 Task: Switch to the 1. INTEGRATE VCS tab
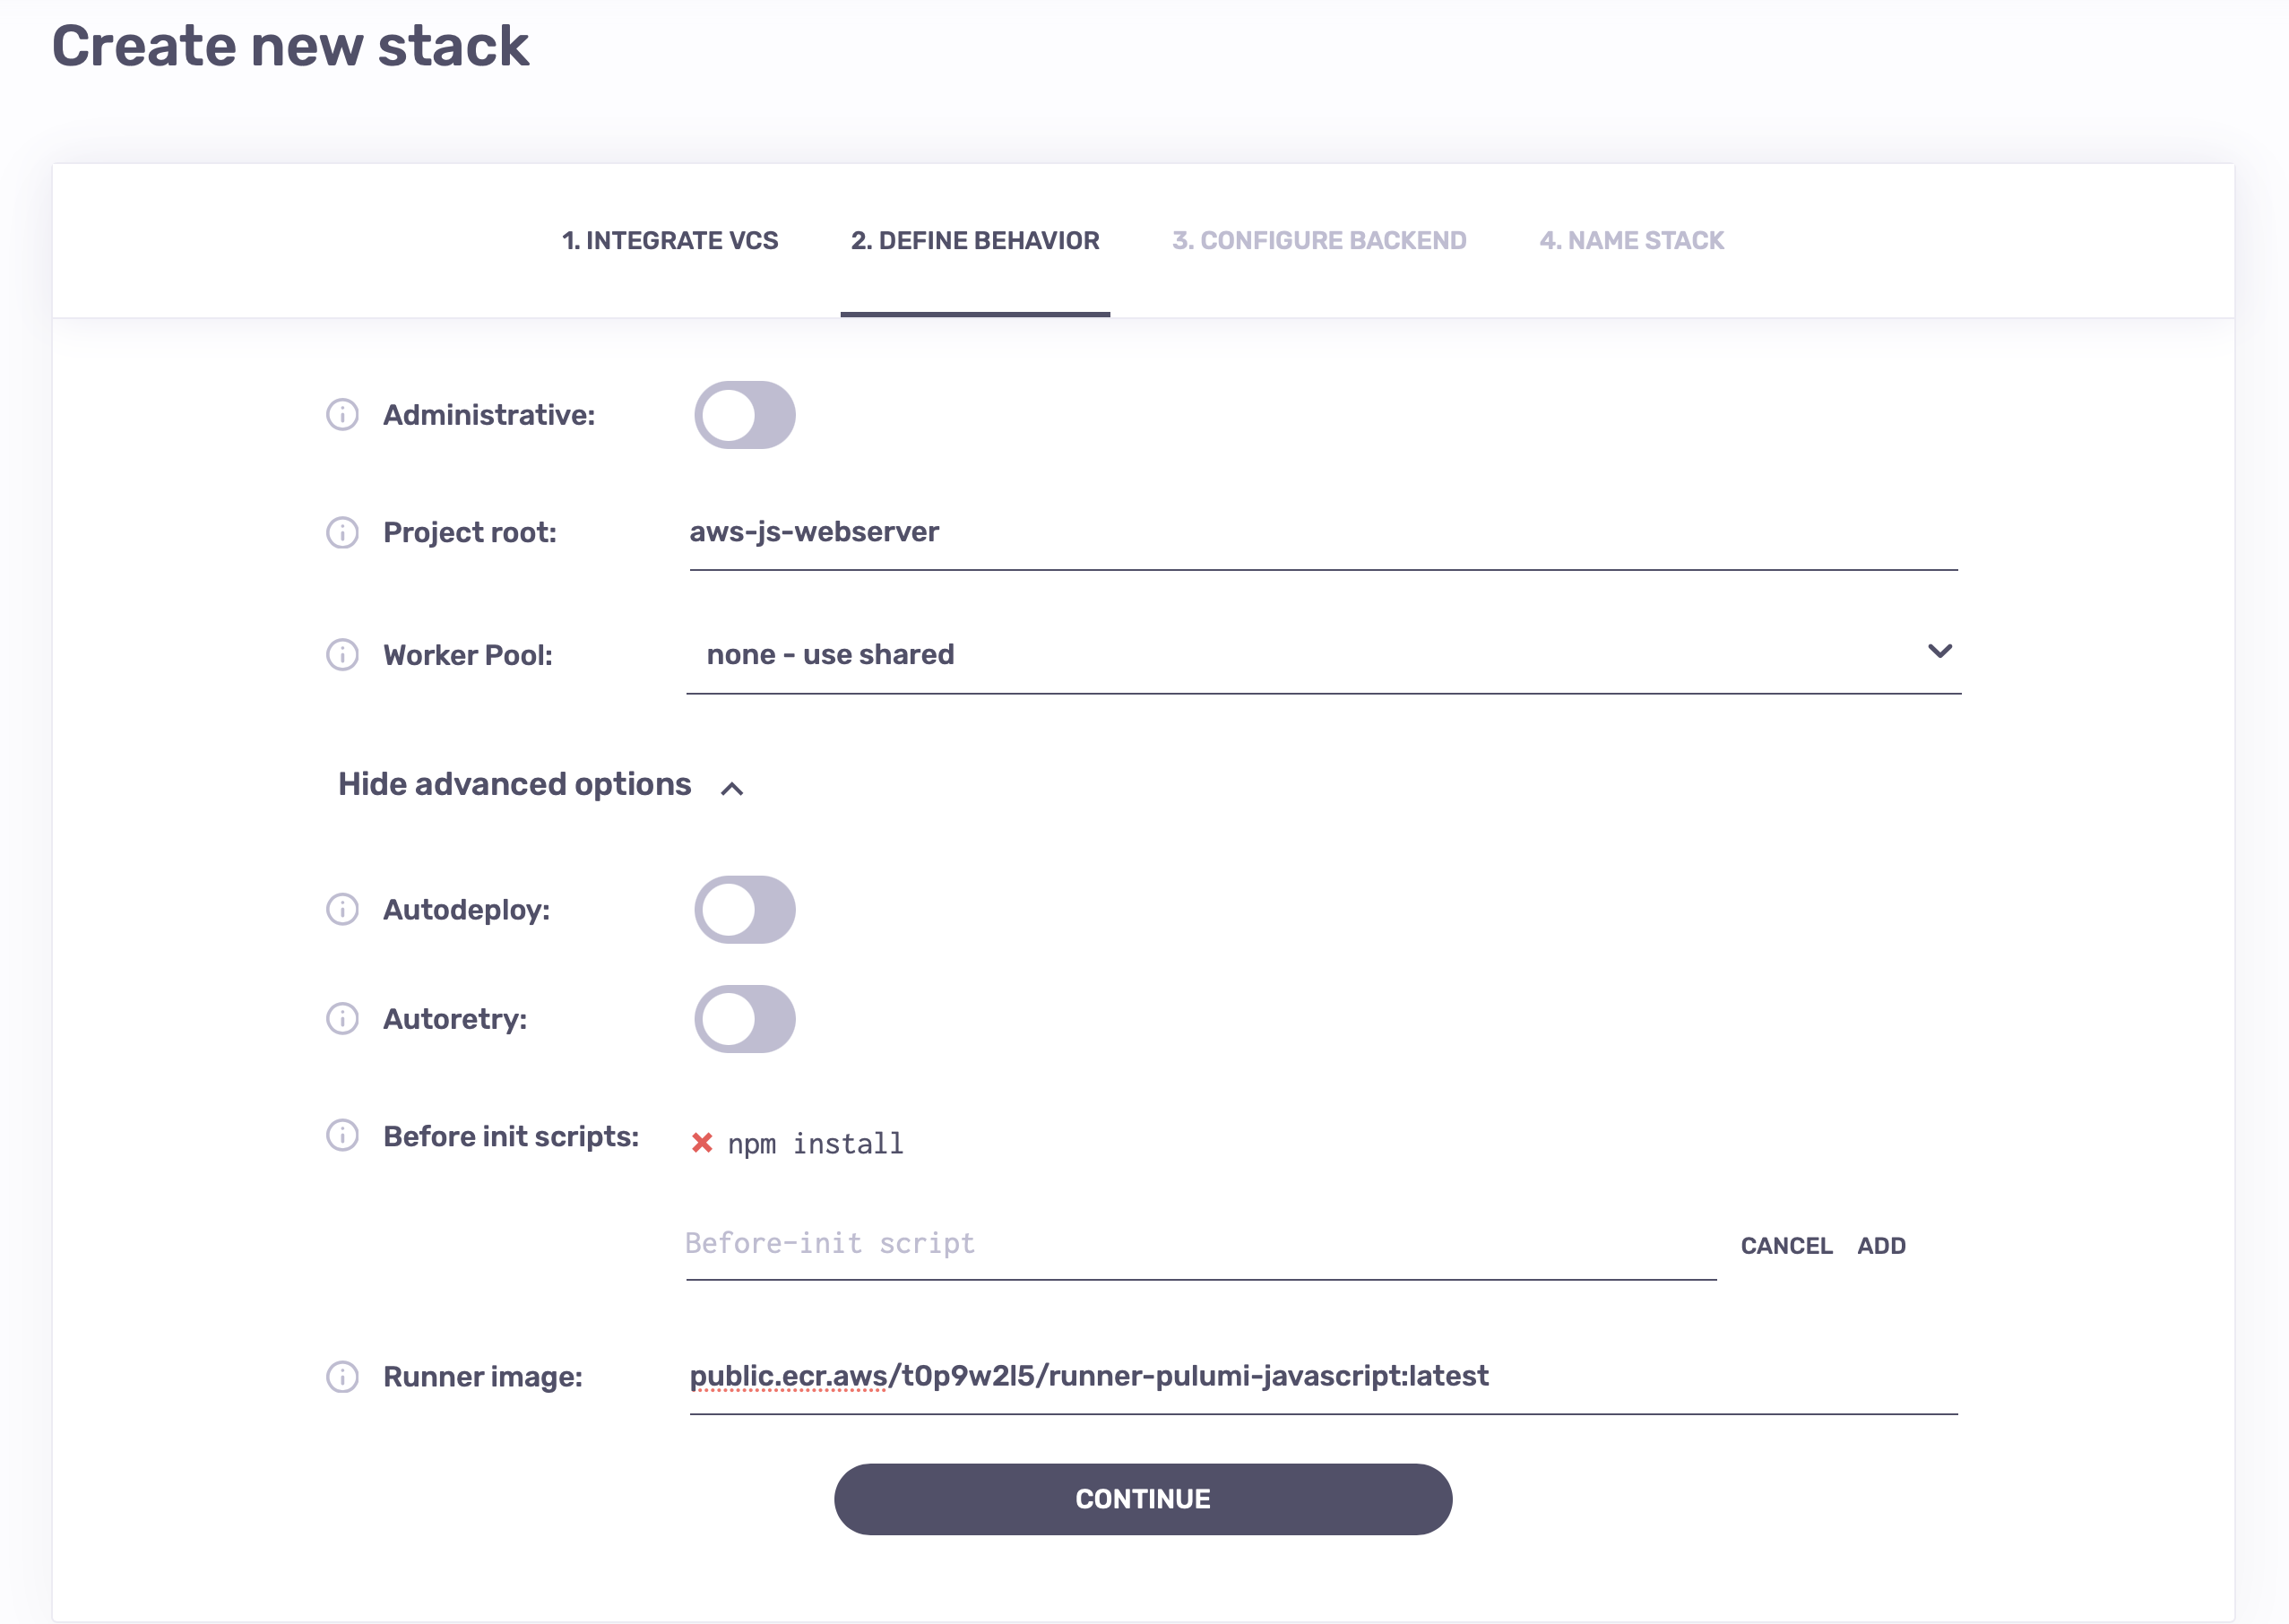click(671, 241)
